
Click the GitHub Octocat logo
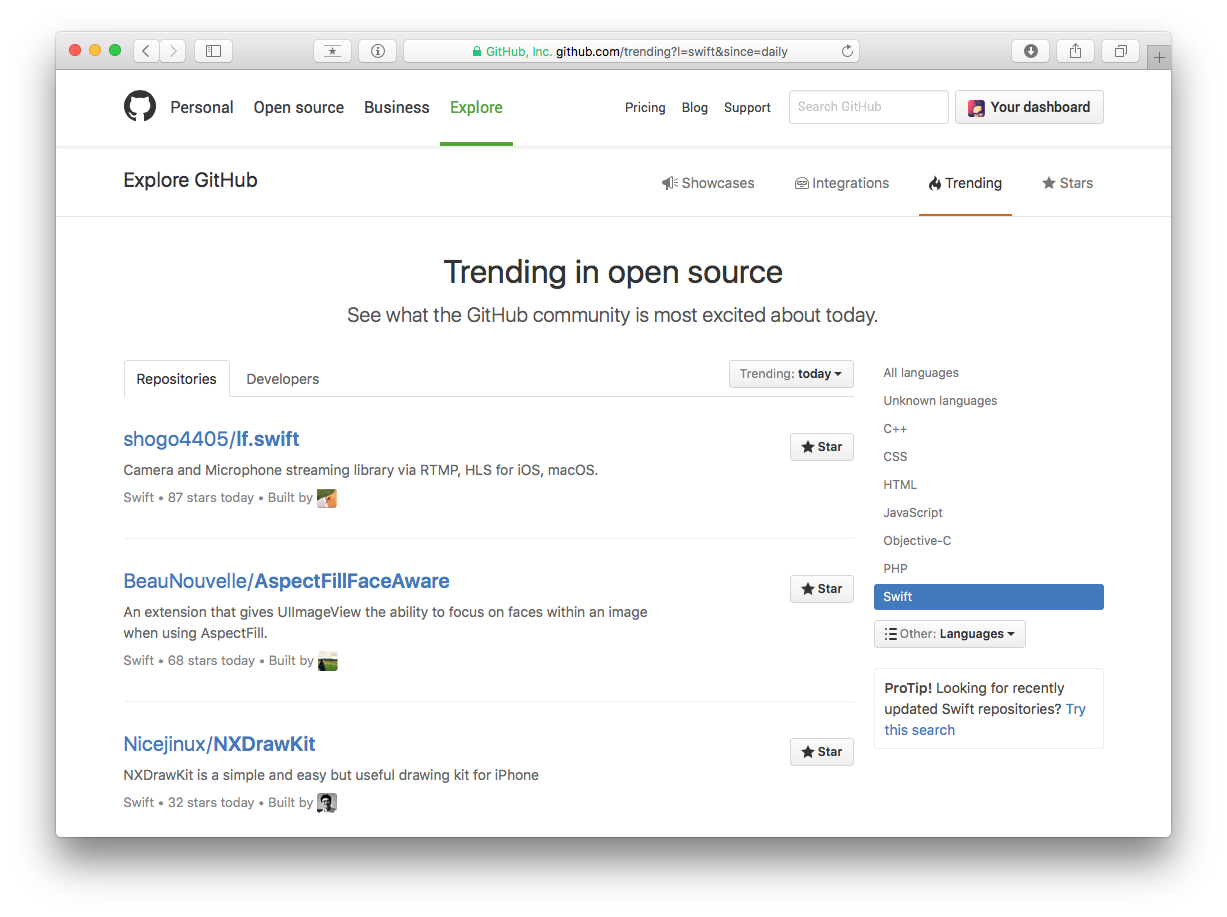coord(140,107)
